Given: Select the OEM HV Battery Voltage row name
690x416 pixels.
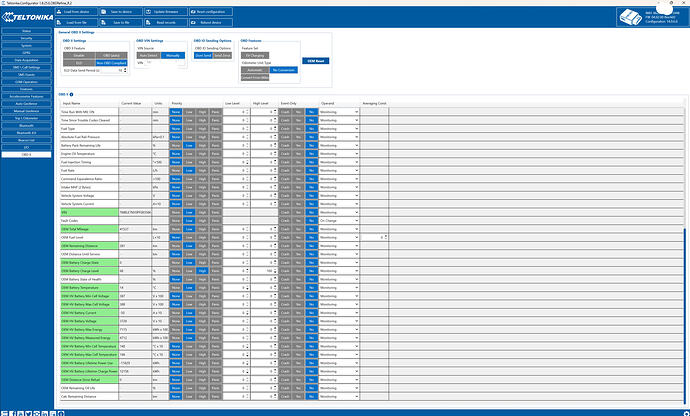Looking at the screenshot, I should 89,321.
